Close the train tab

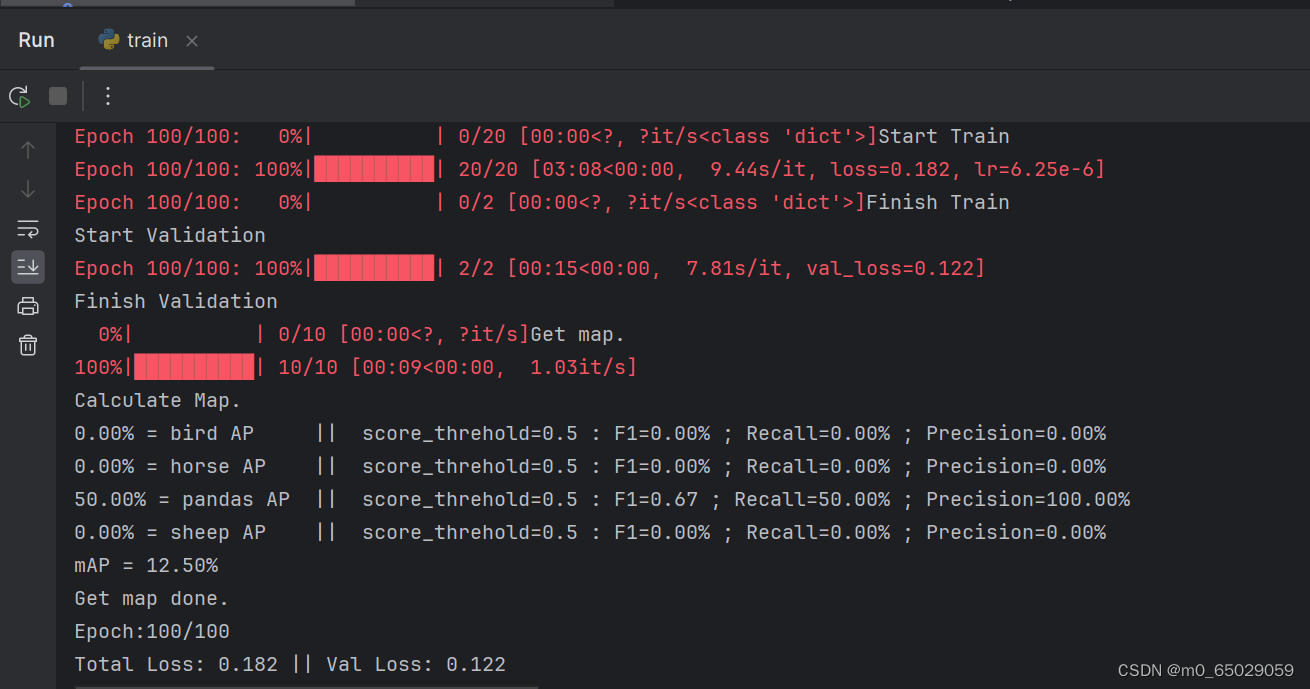click(x=191, y=41)
